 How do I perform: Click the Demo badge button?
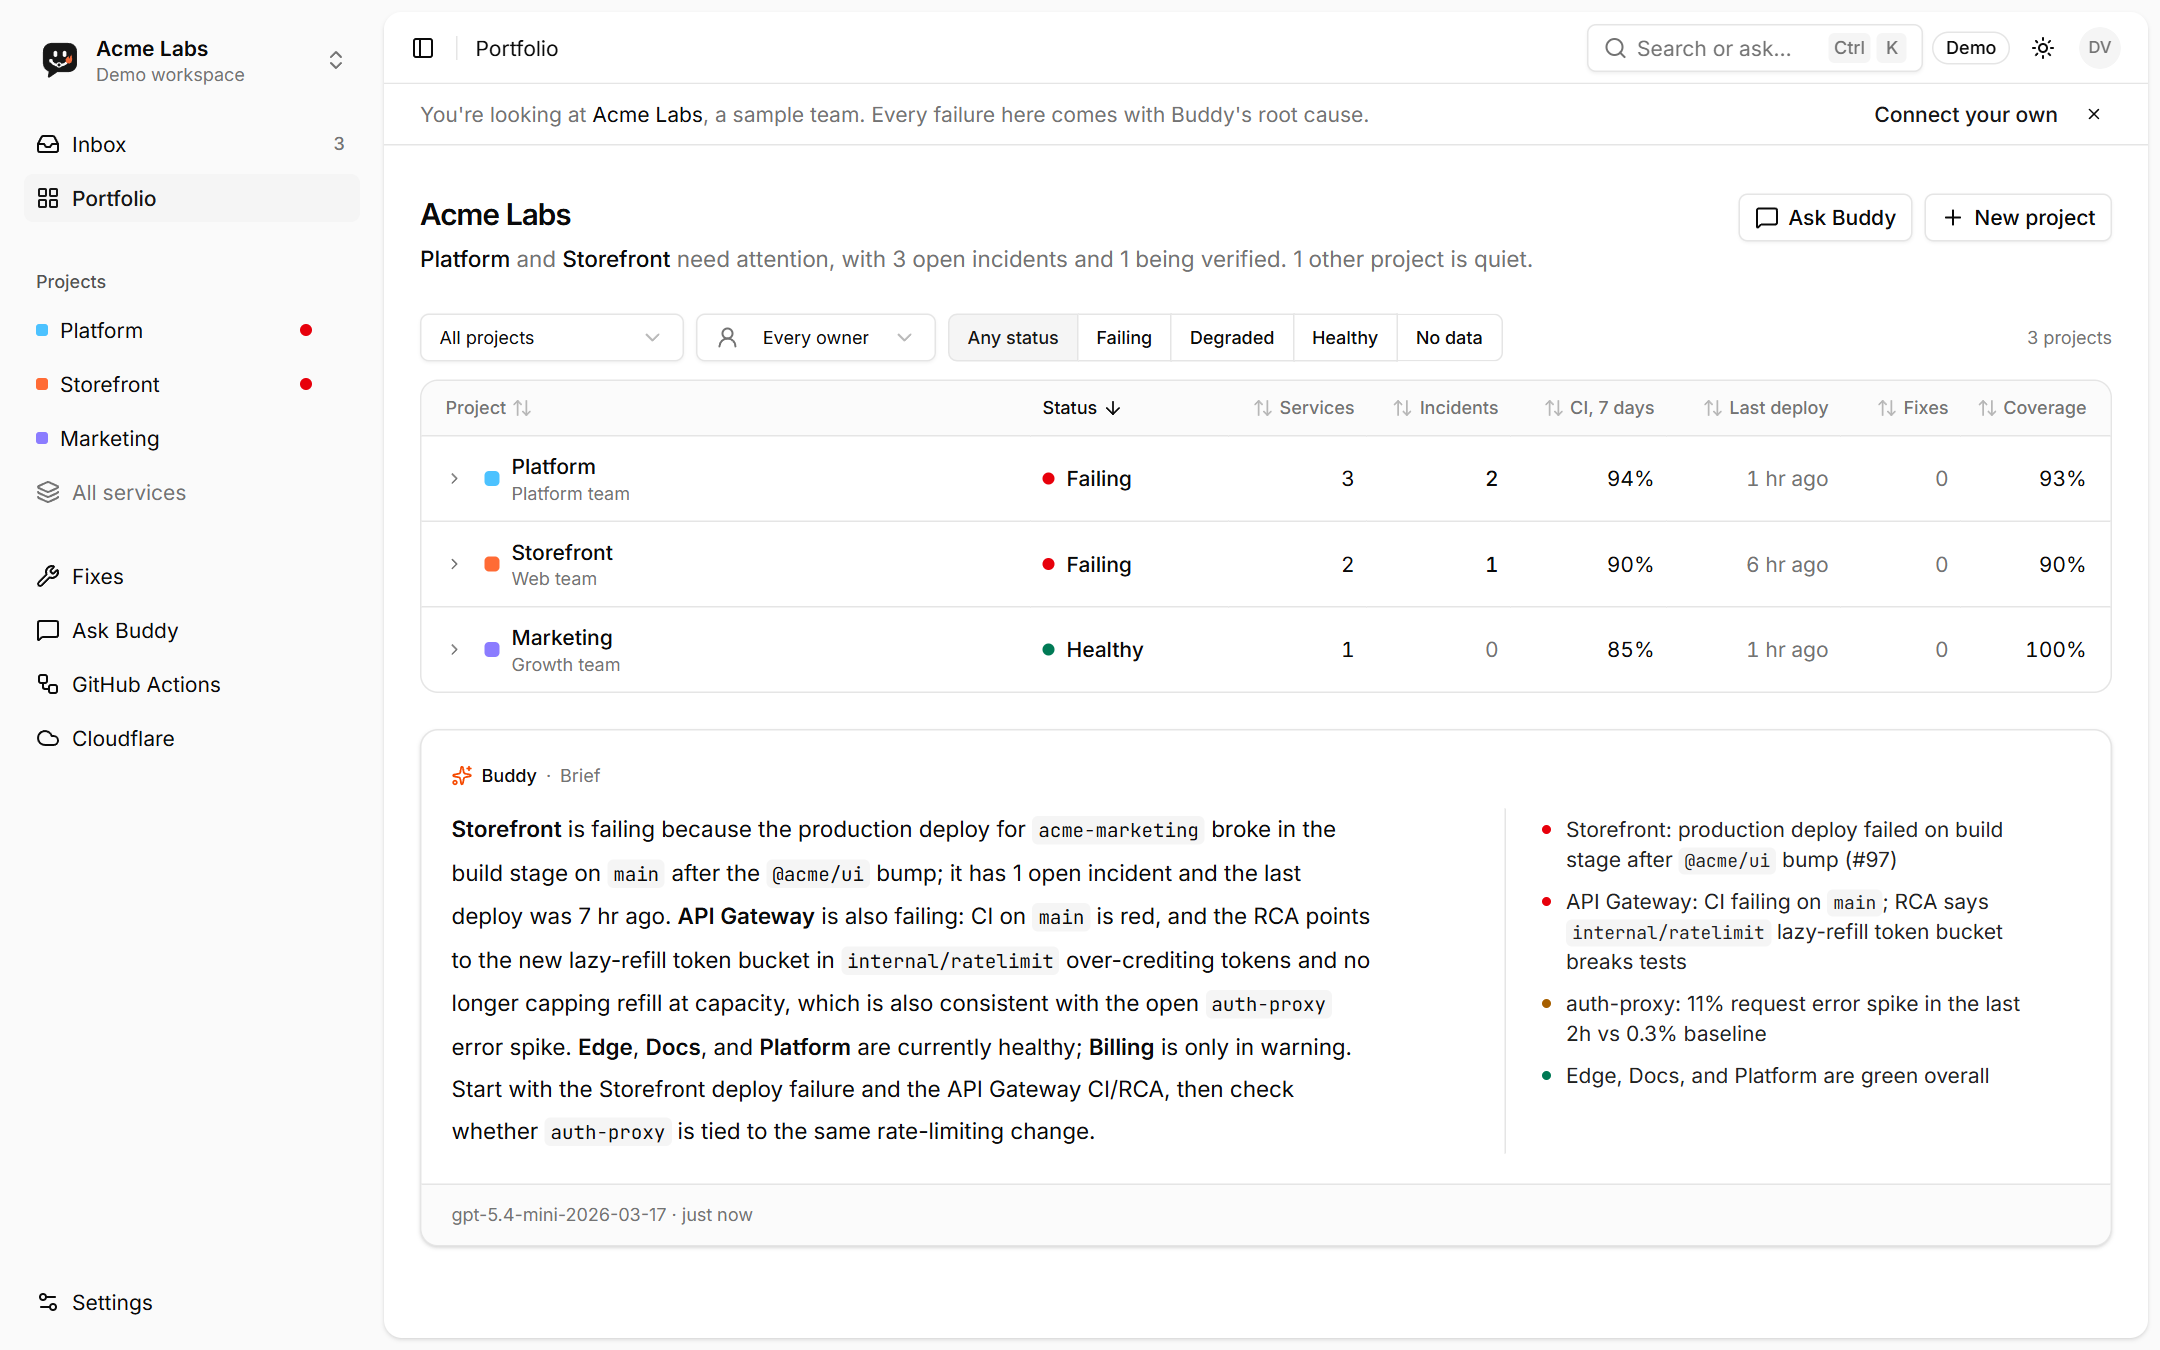[1970, 48]
